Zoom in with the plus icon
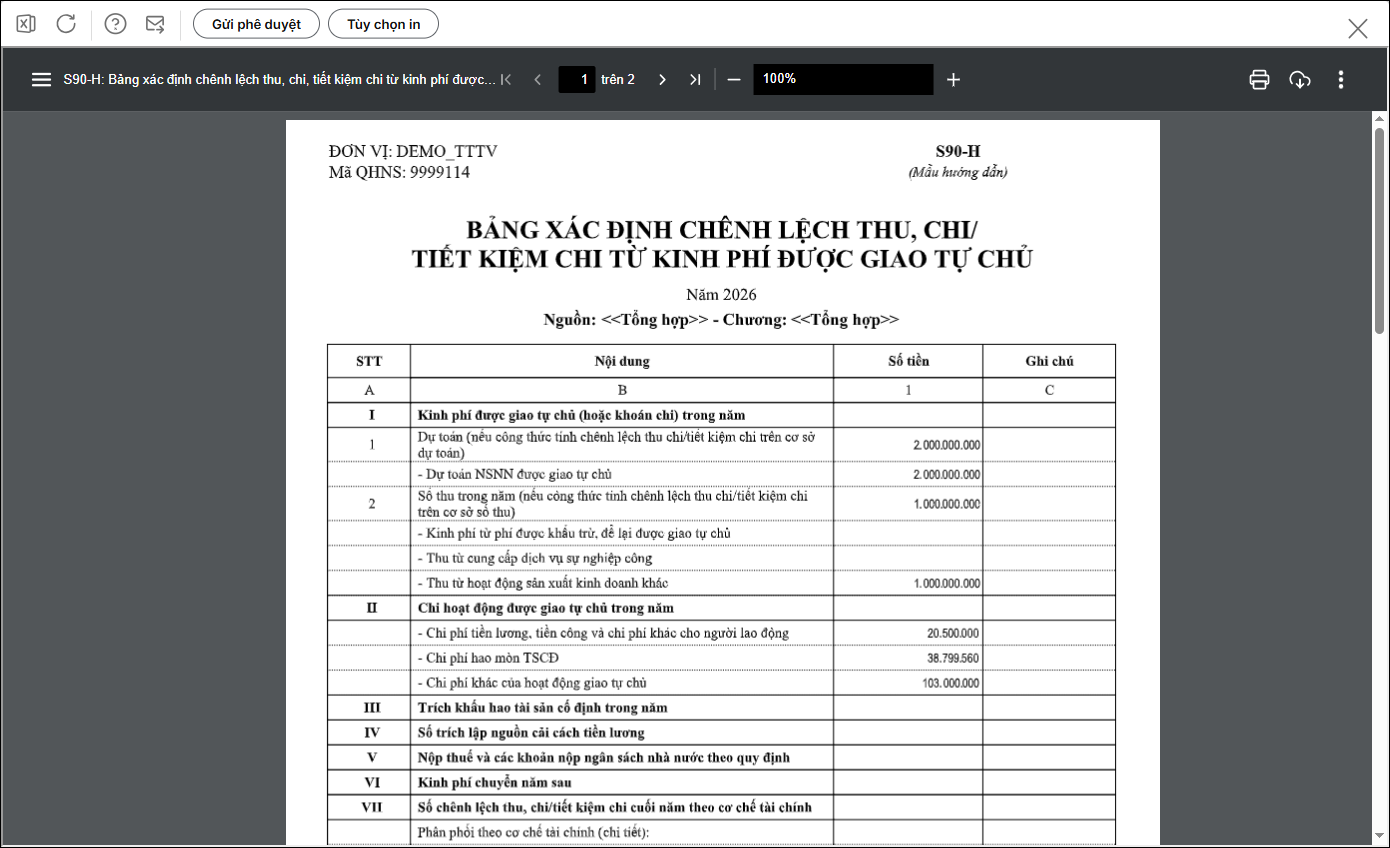 click(953, 80)
